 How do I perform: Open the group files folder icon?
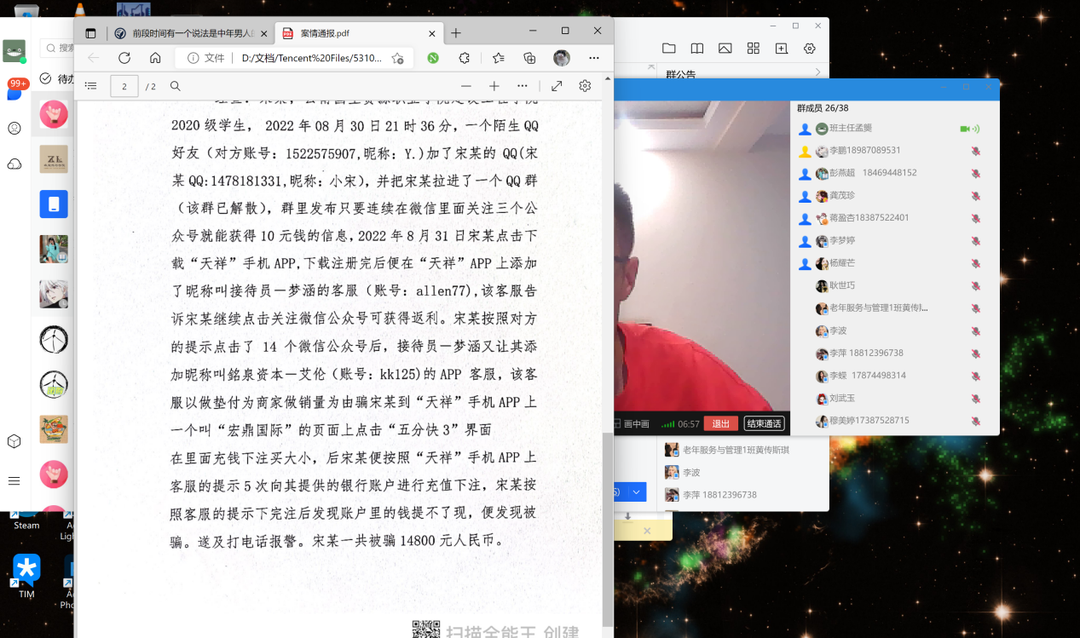[669, 48]
